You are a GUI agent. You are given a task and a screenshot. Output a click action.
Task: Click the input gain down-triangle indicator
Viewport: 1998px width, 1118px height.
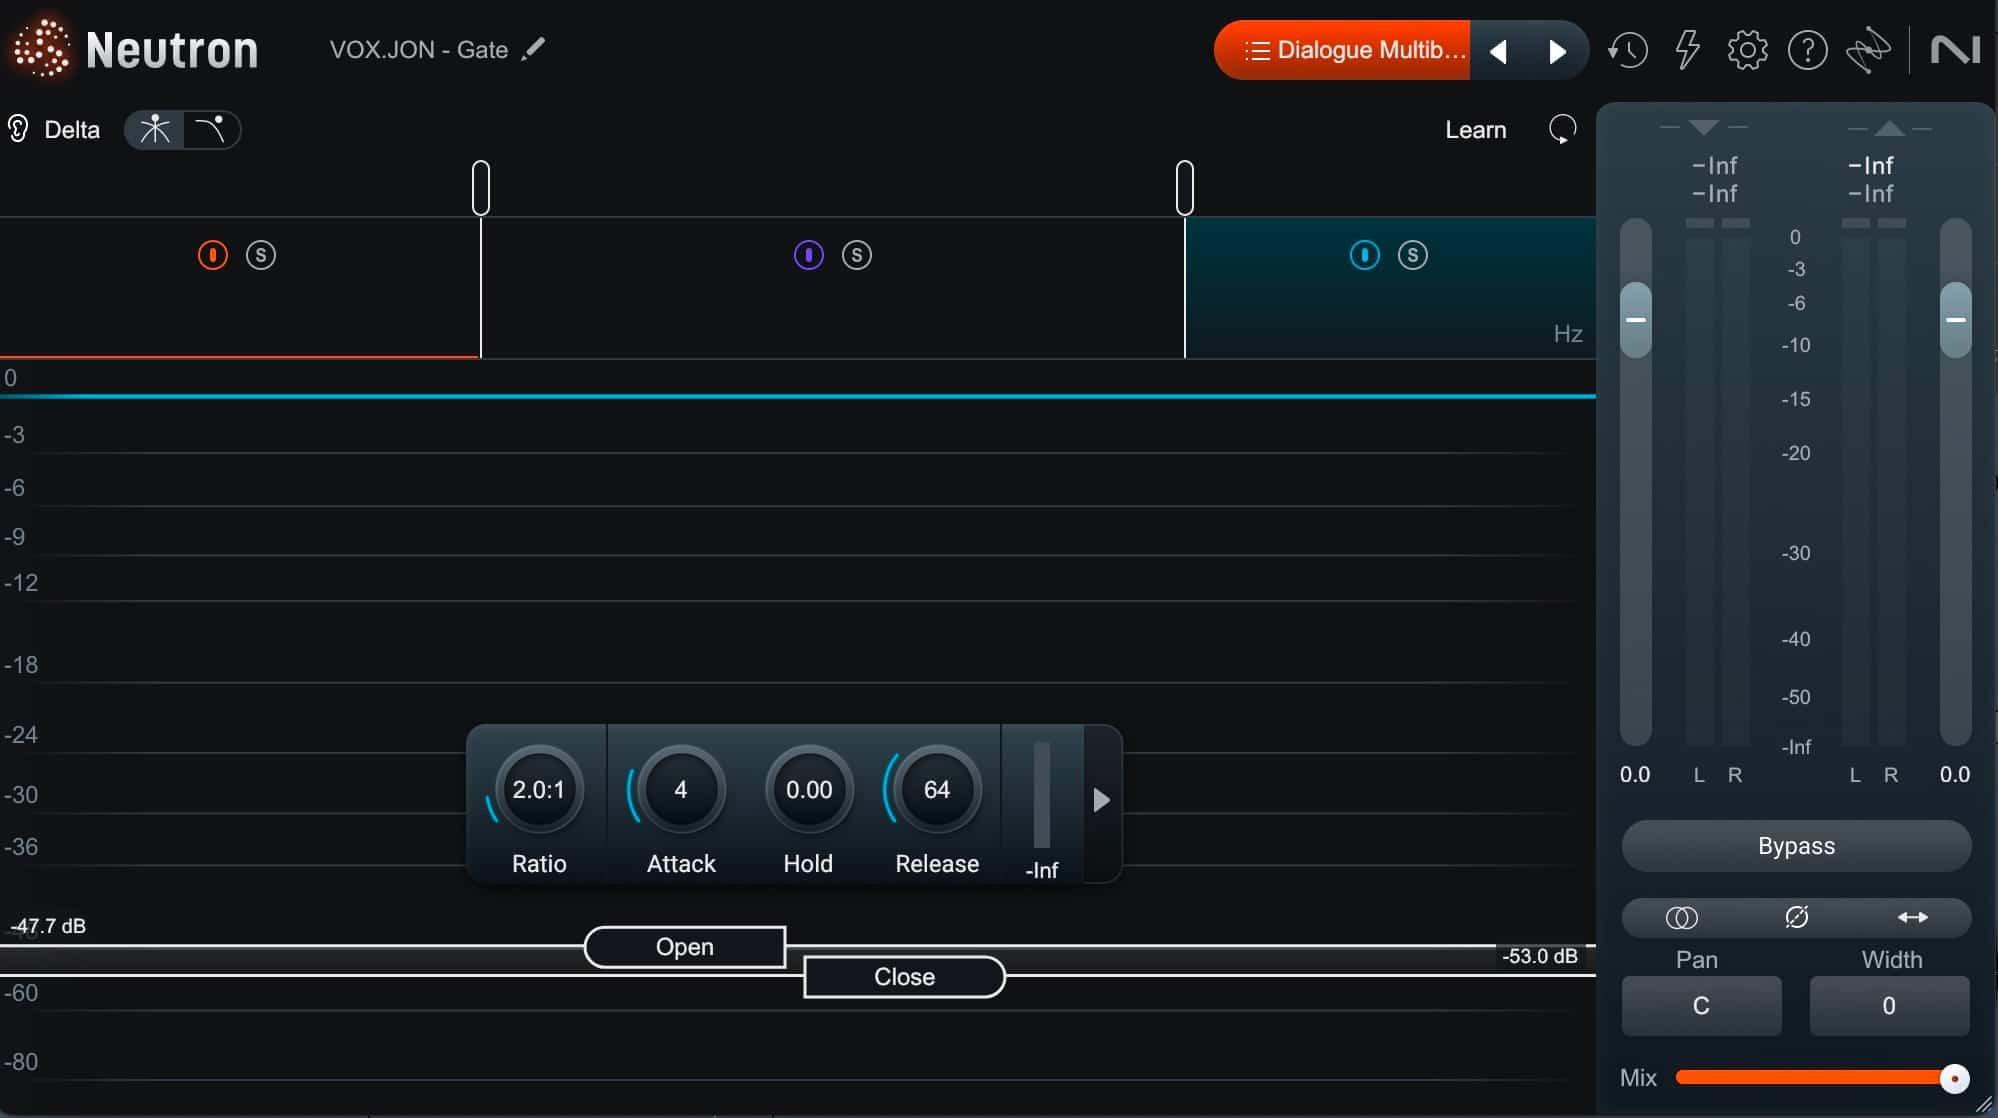(1703, 127)
